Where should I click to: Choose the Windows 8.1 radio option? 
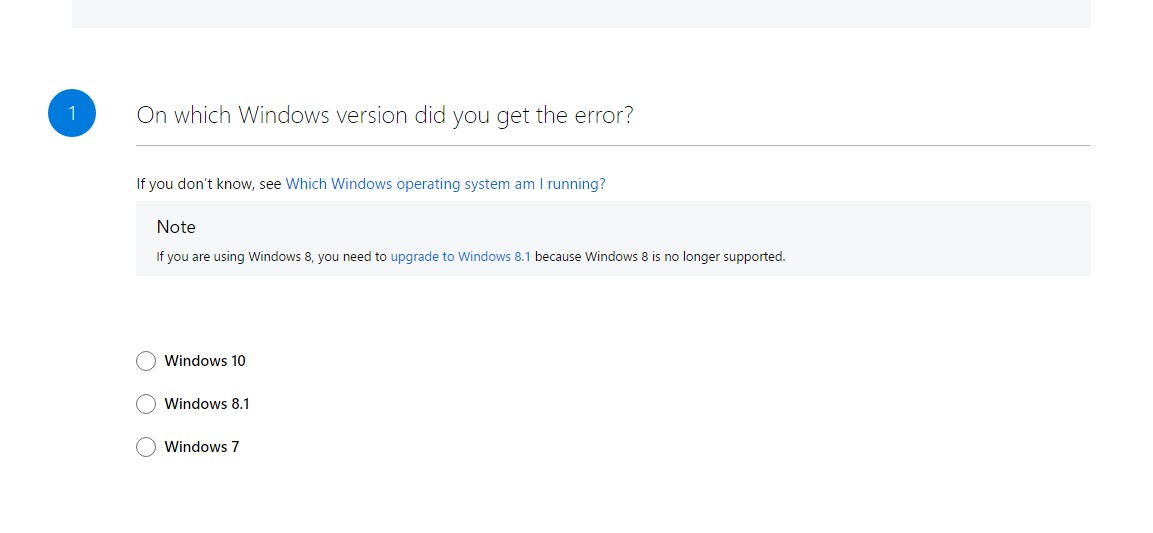(146, 404)
